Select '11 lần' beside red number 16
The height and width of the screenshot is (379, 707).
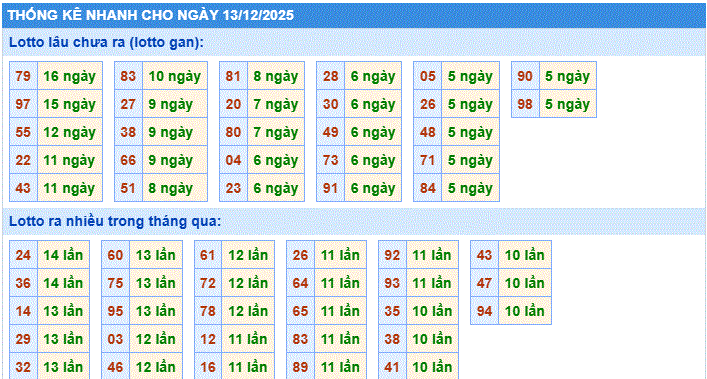click(x=248, y=366)
